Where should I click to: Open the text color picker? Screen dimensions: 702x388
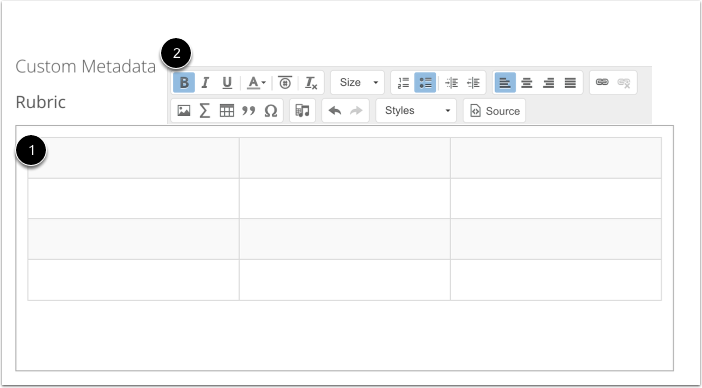[257, 83]
